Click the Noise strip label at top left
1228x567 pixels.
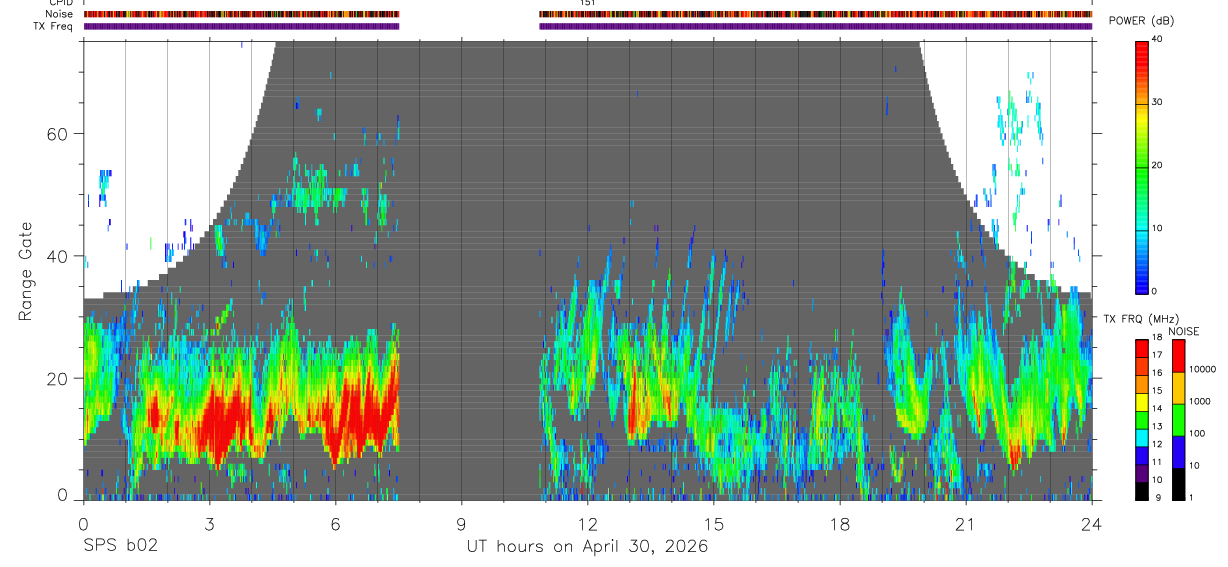[60, 14]
